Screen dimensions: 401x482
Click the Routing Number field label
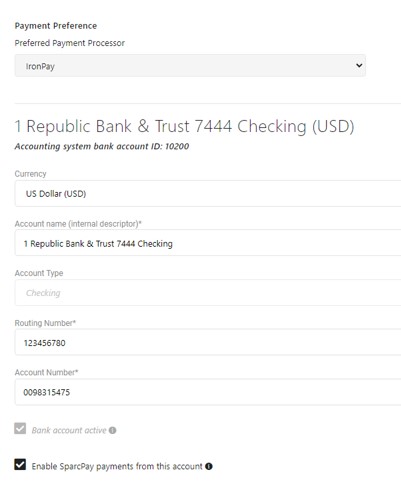click(x=45, y=323)
